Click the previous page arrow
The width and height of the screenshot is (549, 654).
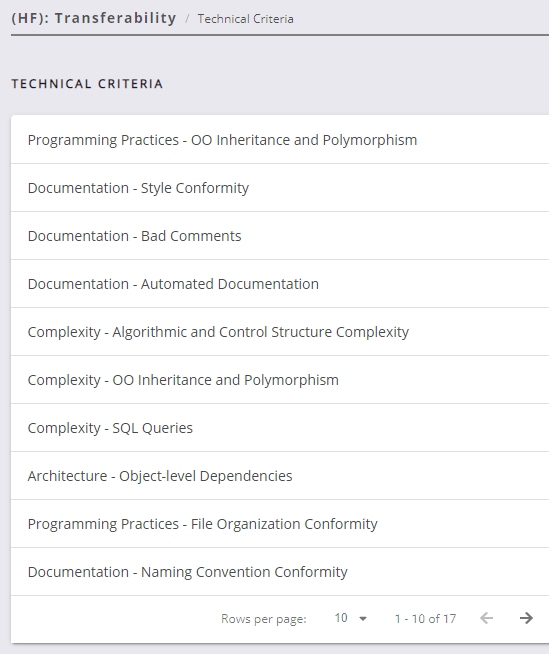486,618
